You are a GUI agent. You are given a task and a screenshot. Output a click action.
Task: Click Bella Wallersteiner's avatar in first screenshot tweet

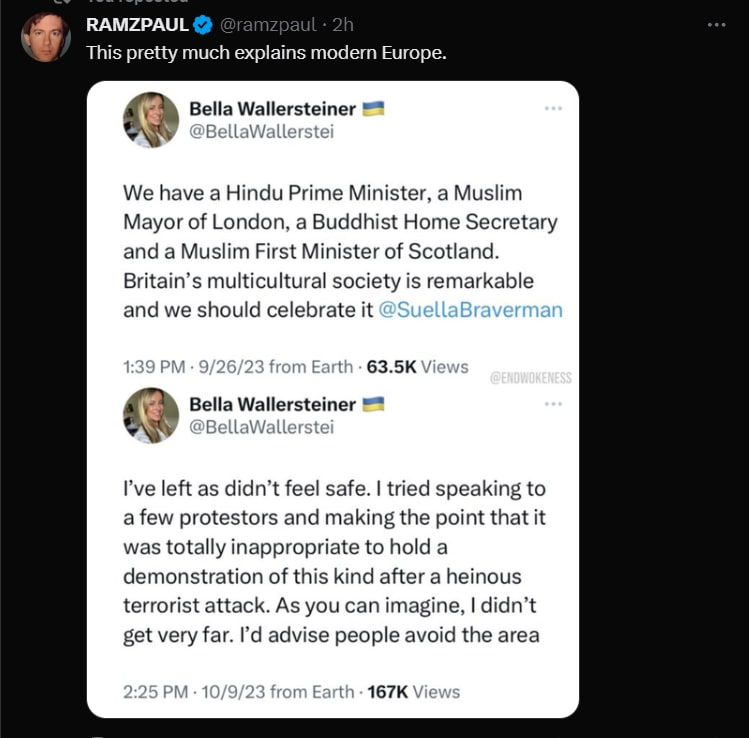tap(150, 120)
